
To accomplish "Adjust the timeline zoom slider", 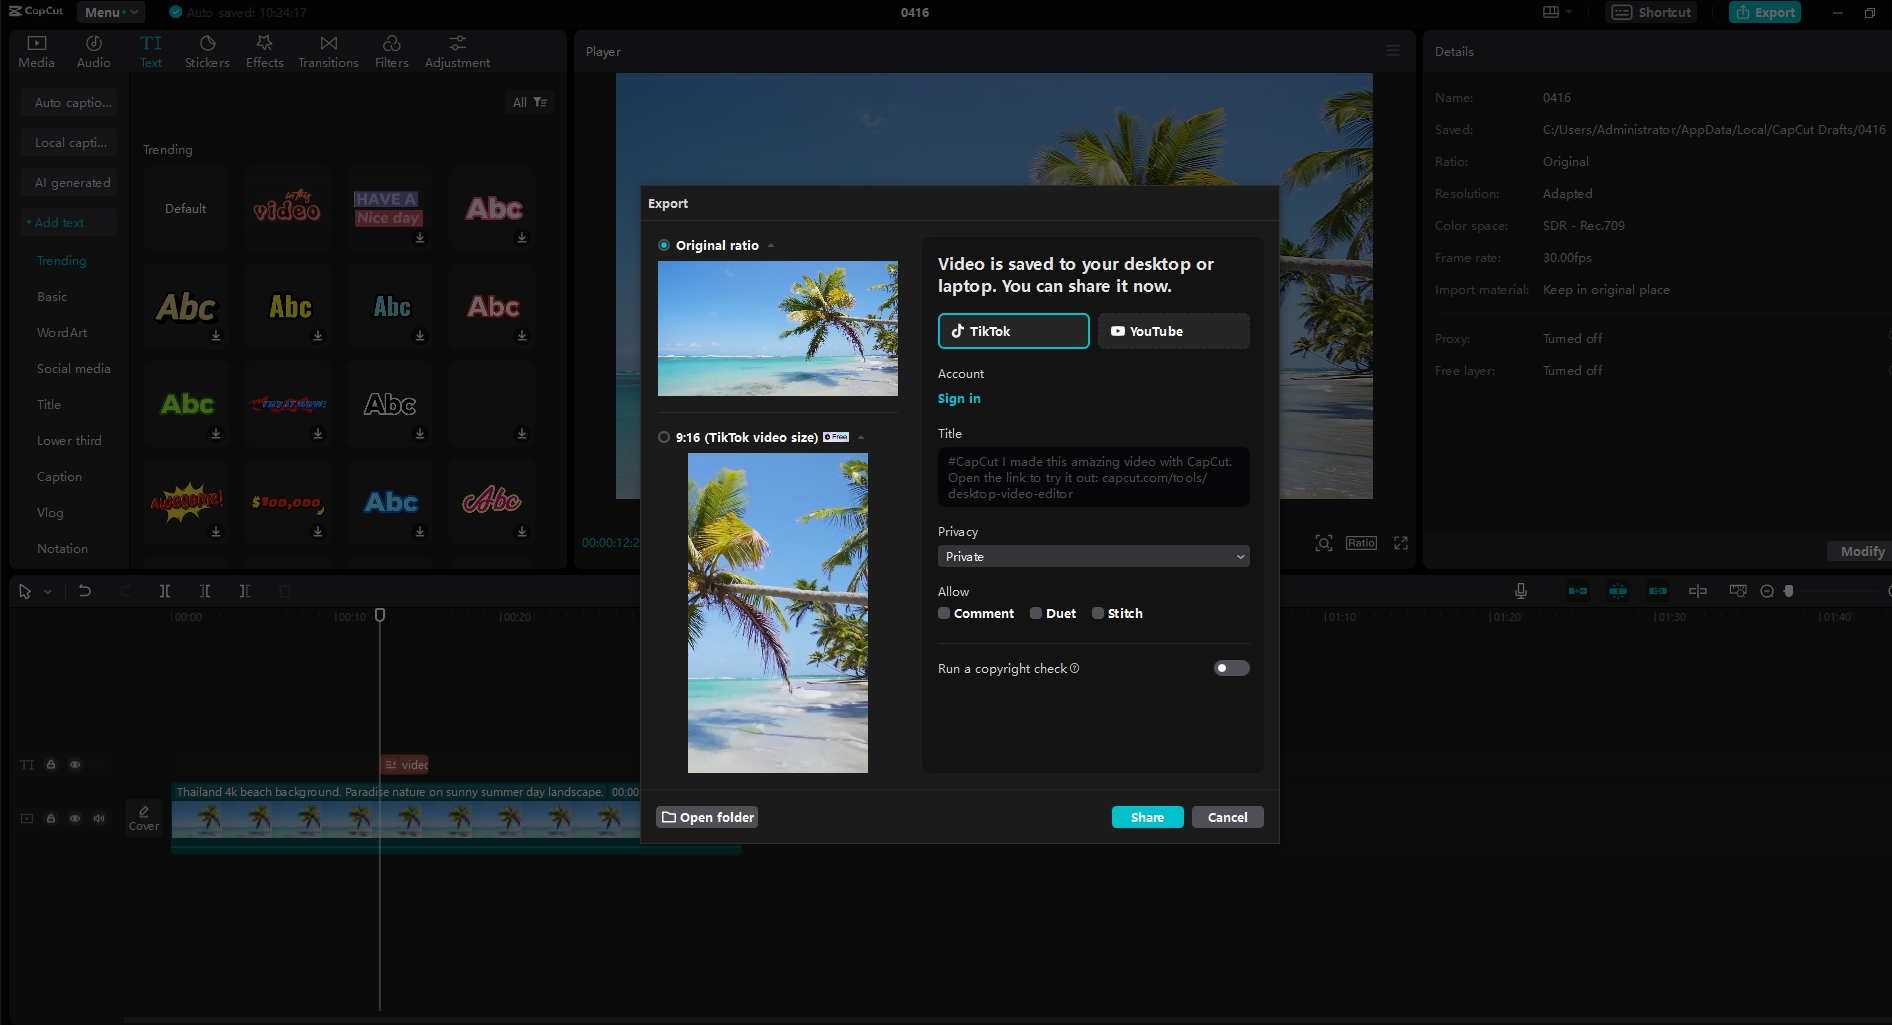I will point(1788,590).
